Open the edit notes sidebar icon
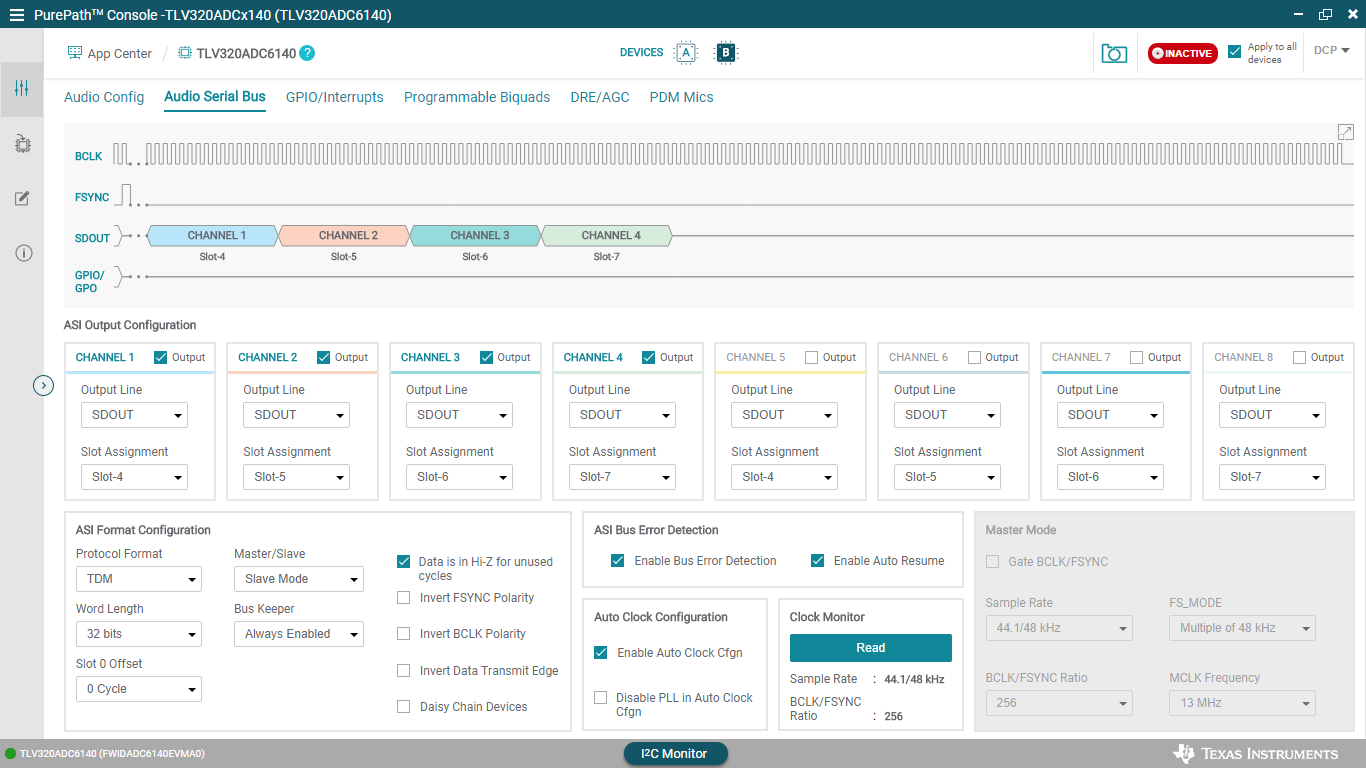 [x=22, y=198]
